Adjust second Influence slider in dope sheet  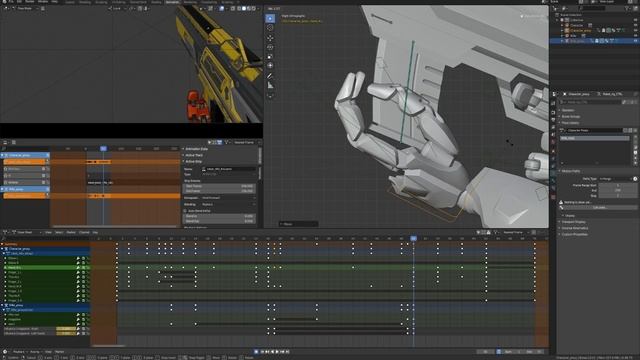66,333
